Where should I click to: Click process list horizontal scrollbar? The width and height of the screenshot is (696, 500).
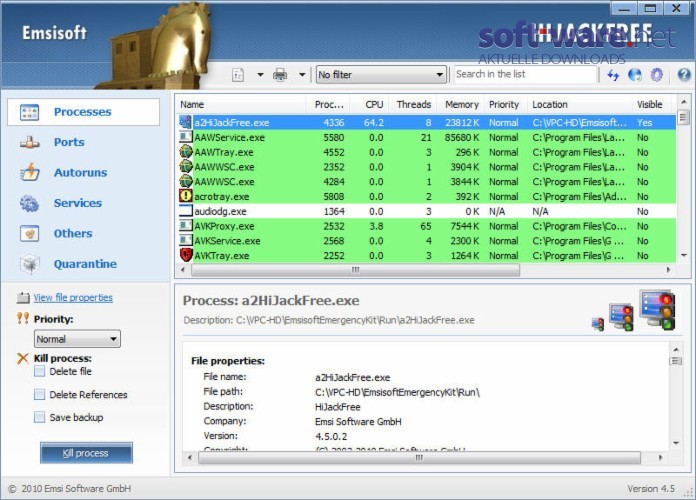point(355,270)
